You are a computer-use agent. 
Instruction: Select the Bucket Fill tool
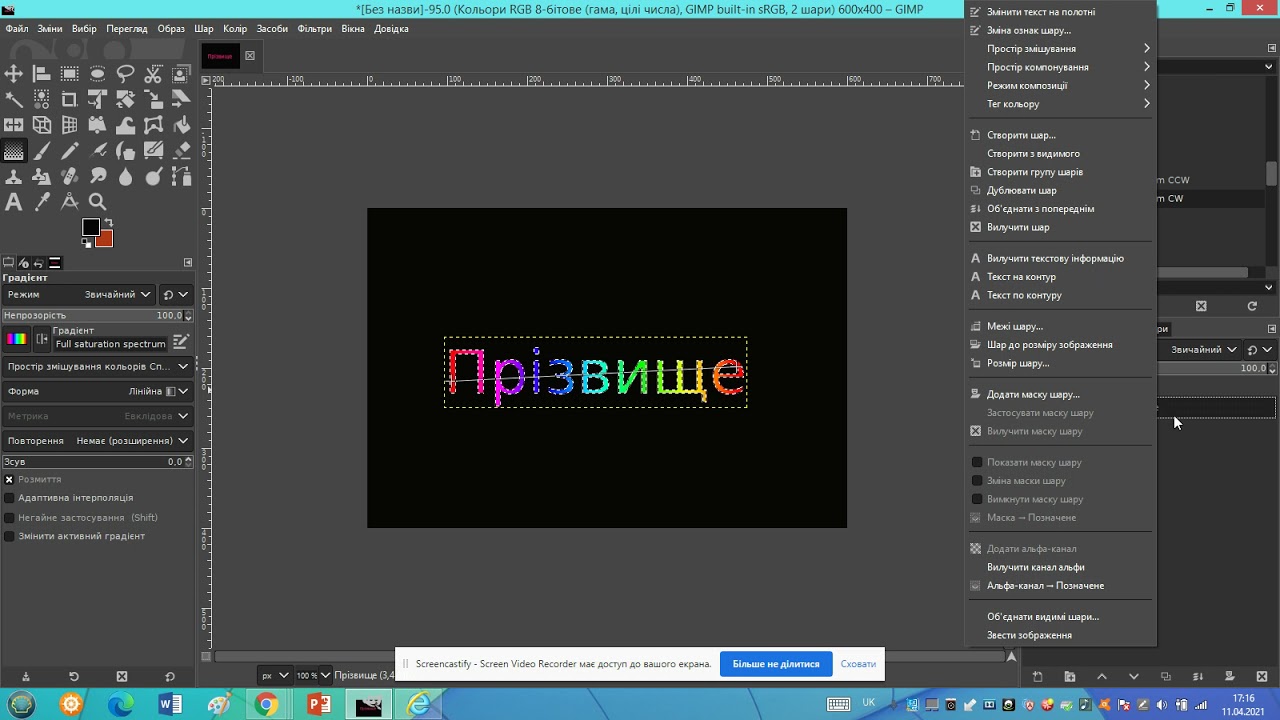click(x=182, y=125)
